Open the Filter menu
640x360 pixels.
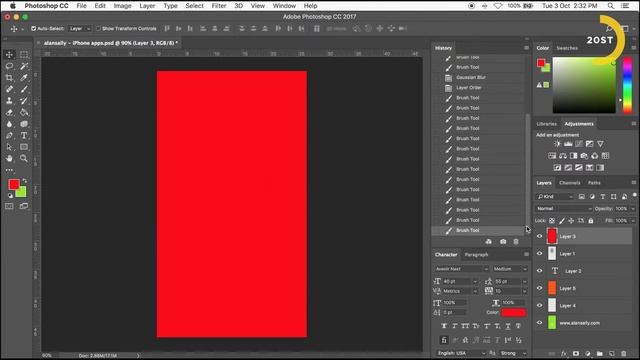coord(219,6)
